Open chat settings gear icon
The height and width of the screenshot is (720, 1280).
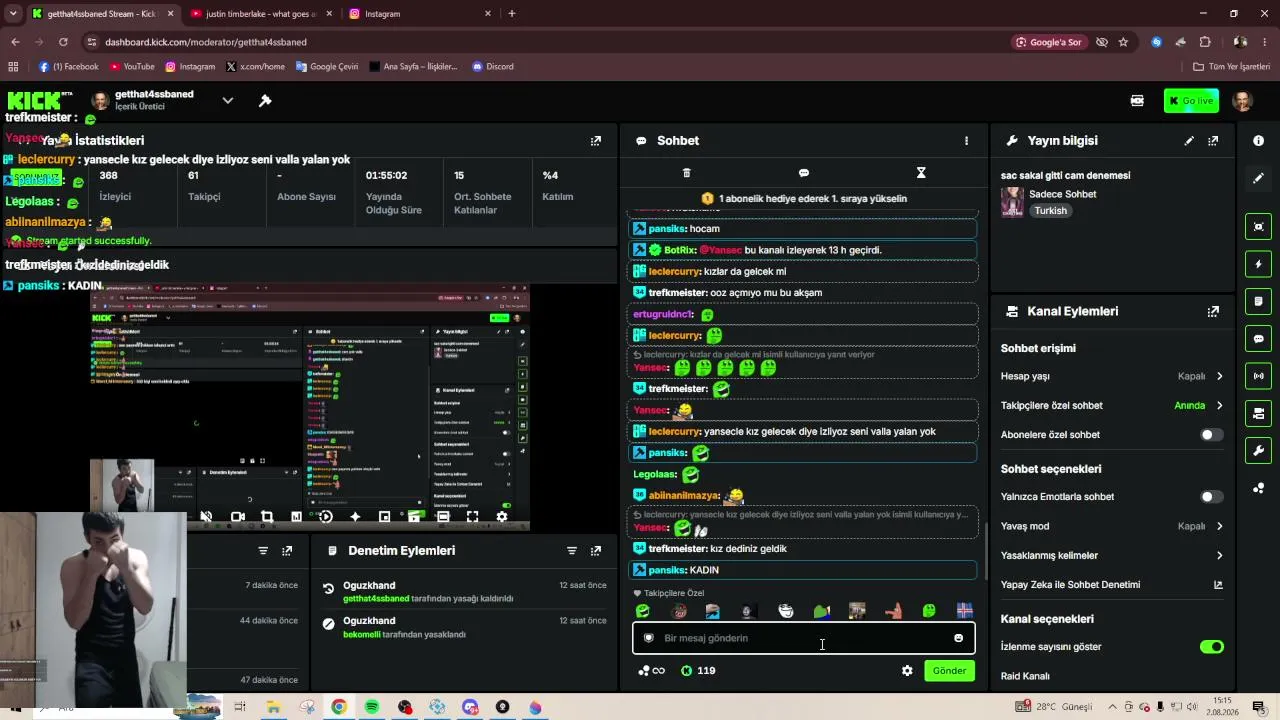click(907, 671)
